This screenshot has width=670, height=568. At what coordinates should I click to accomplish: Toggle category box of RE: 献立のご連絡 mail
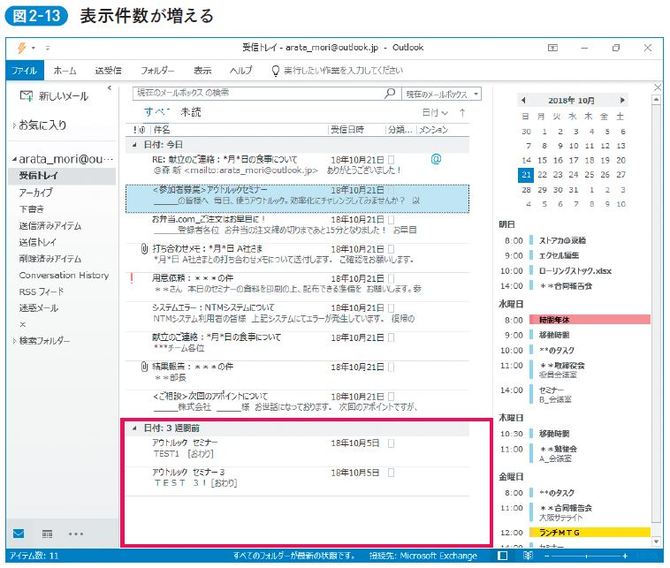tap(391, 160)
